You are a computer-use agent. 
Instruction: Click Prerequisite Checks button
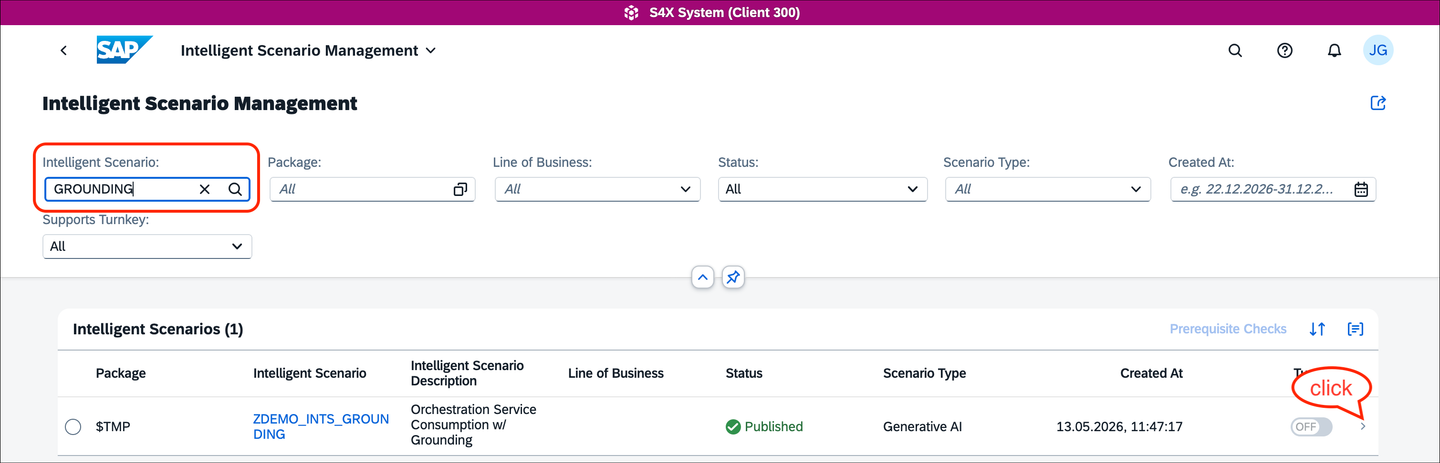click(x=1228, y=329)
